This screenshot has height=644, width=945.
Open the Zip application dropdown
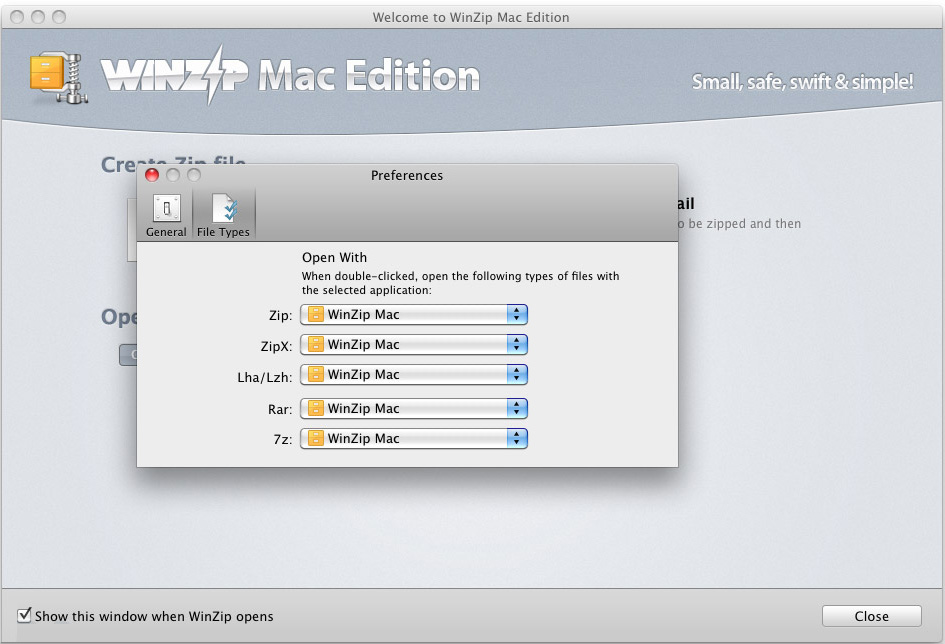(413, 315)
